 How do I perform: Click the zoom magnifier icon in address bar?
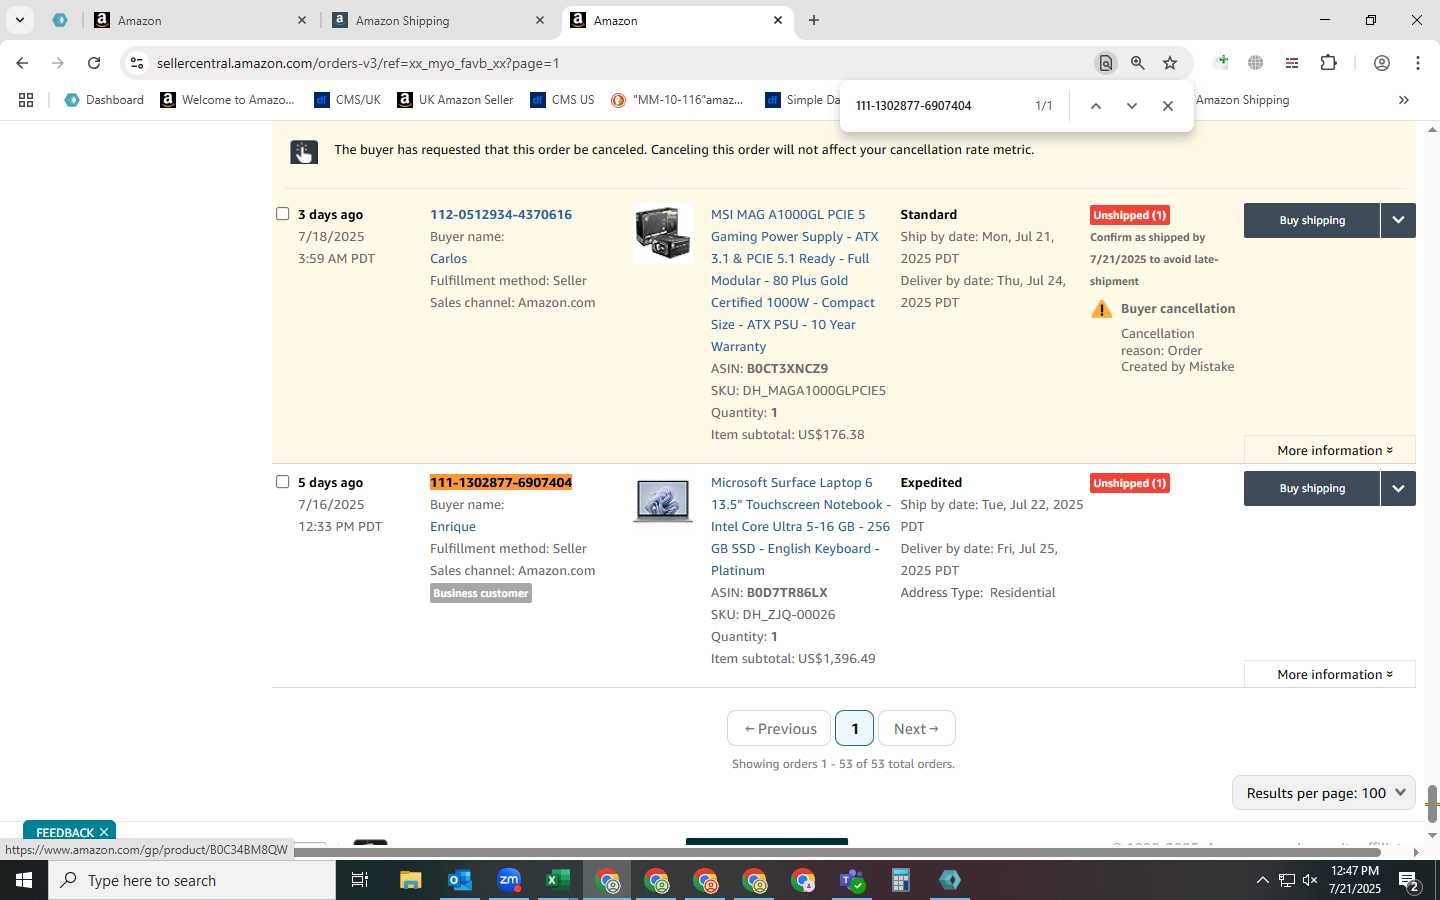(1138, 63)
